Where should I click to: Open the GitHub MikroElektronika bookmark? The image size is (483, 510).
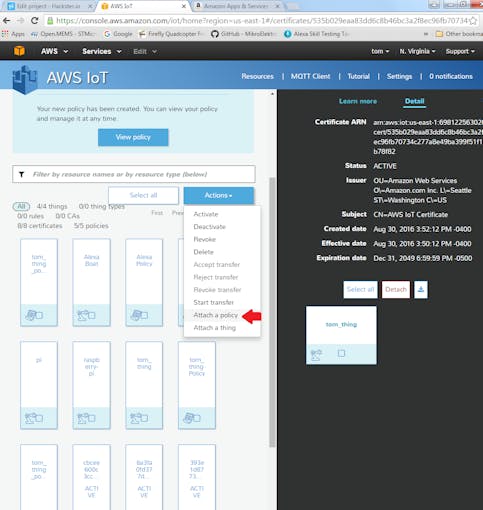pyautogui.click(x=244, y=34)
